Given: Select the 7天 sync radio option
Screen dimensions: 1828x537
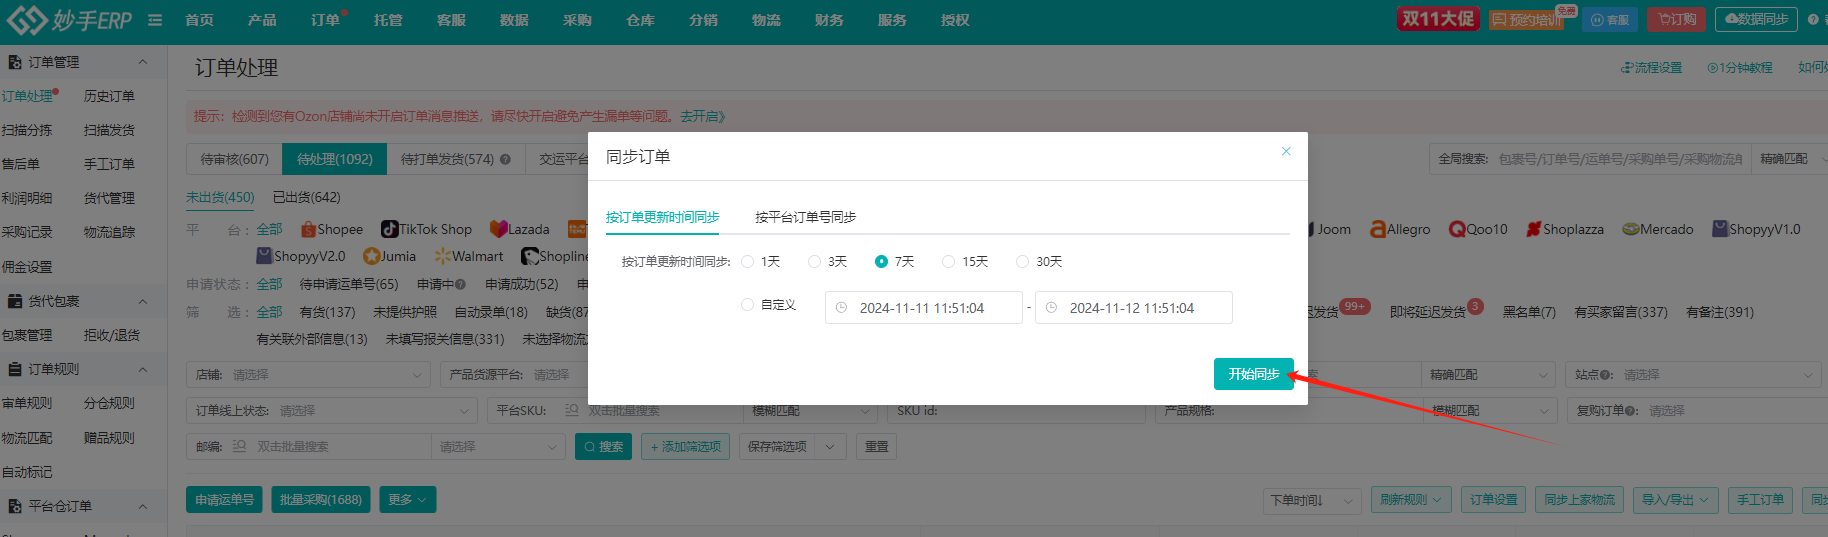Looking at the screenshot, I should tap(881, 261).
